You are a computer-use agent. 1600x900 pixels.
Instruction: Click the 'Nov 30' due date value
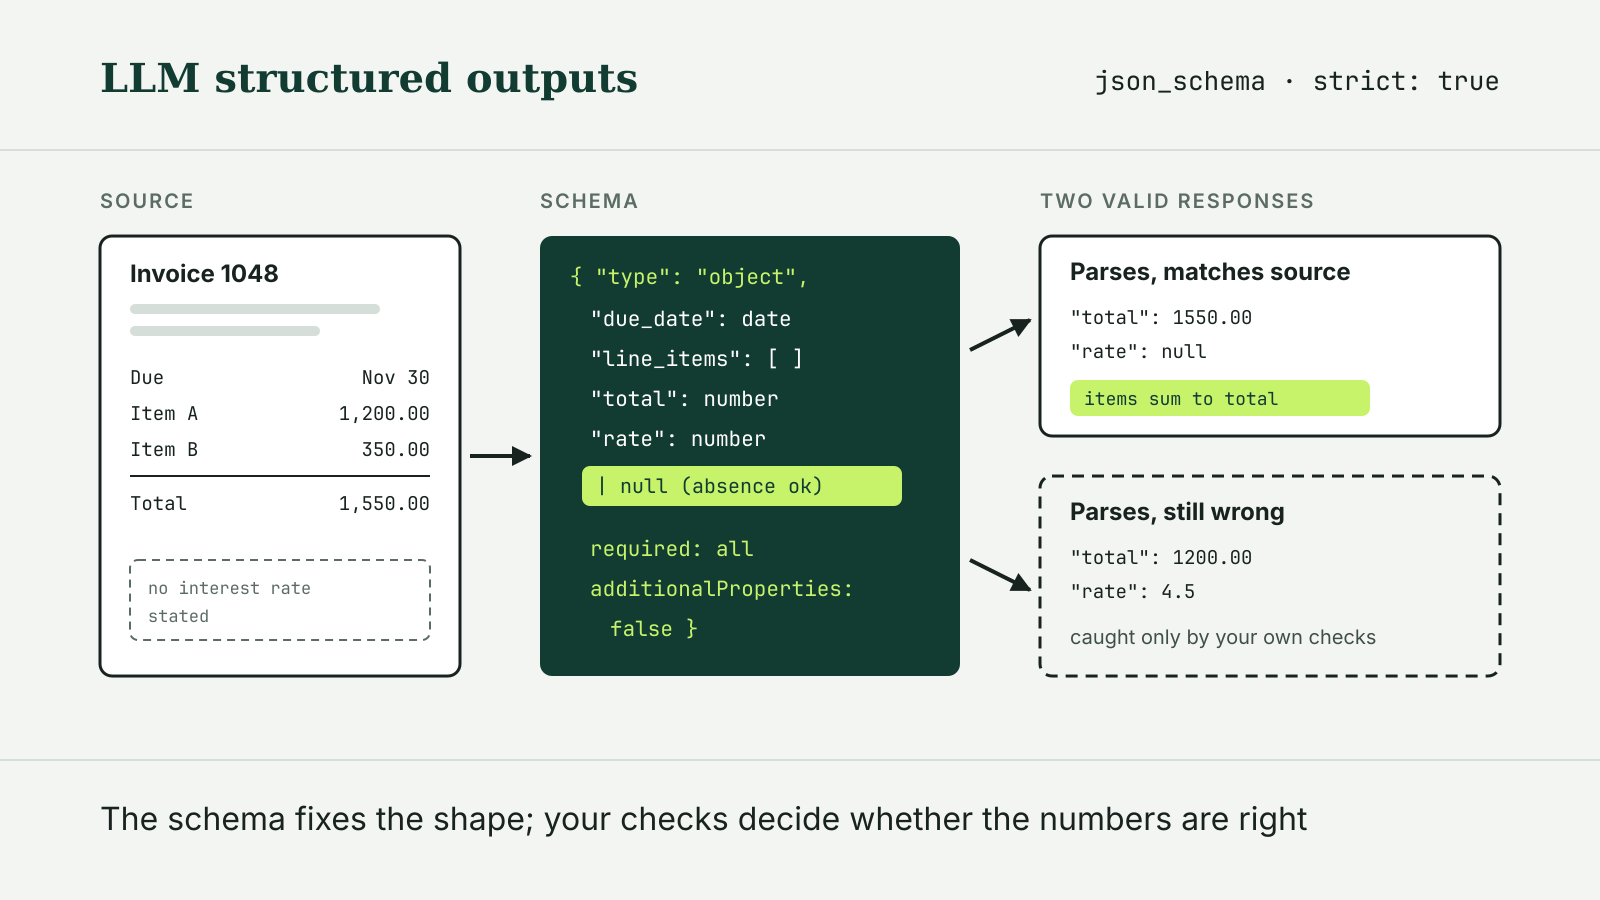pos(395,378)
